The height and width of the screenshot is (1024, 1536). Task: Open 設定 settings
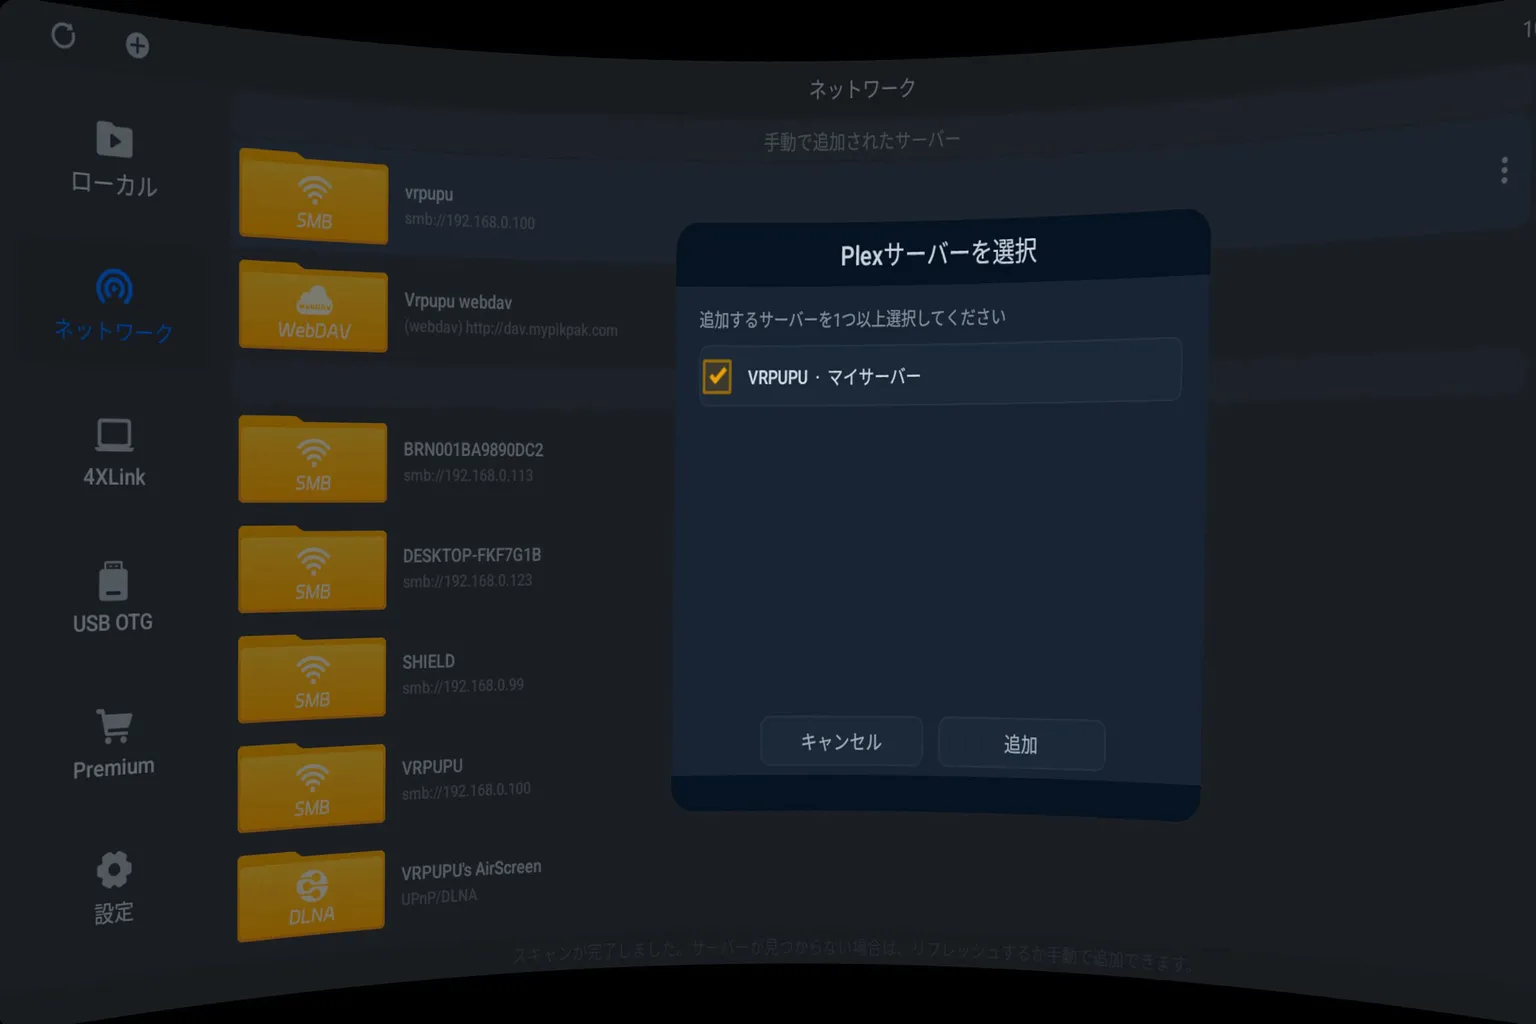point(114,888)
